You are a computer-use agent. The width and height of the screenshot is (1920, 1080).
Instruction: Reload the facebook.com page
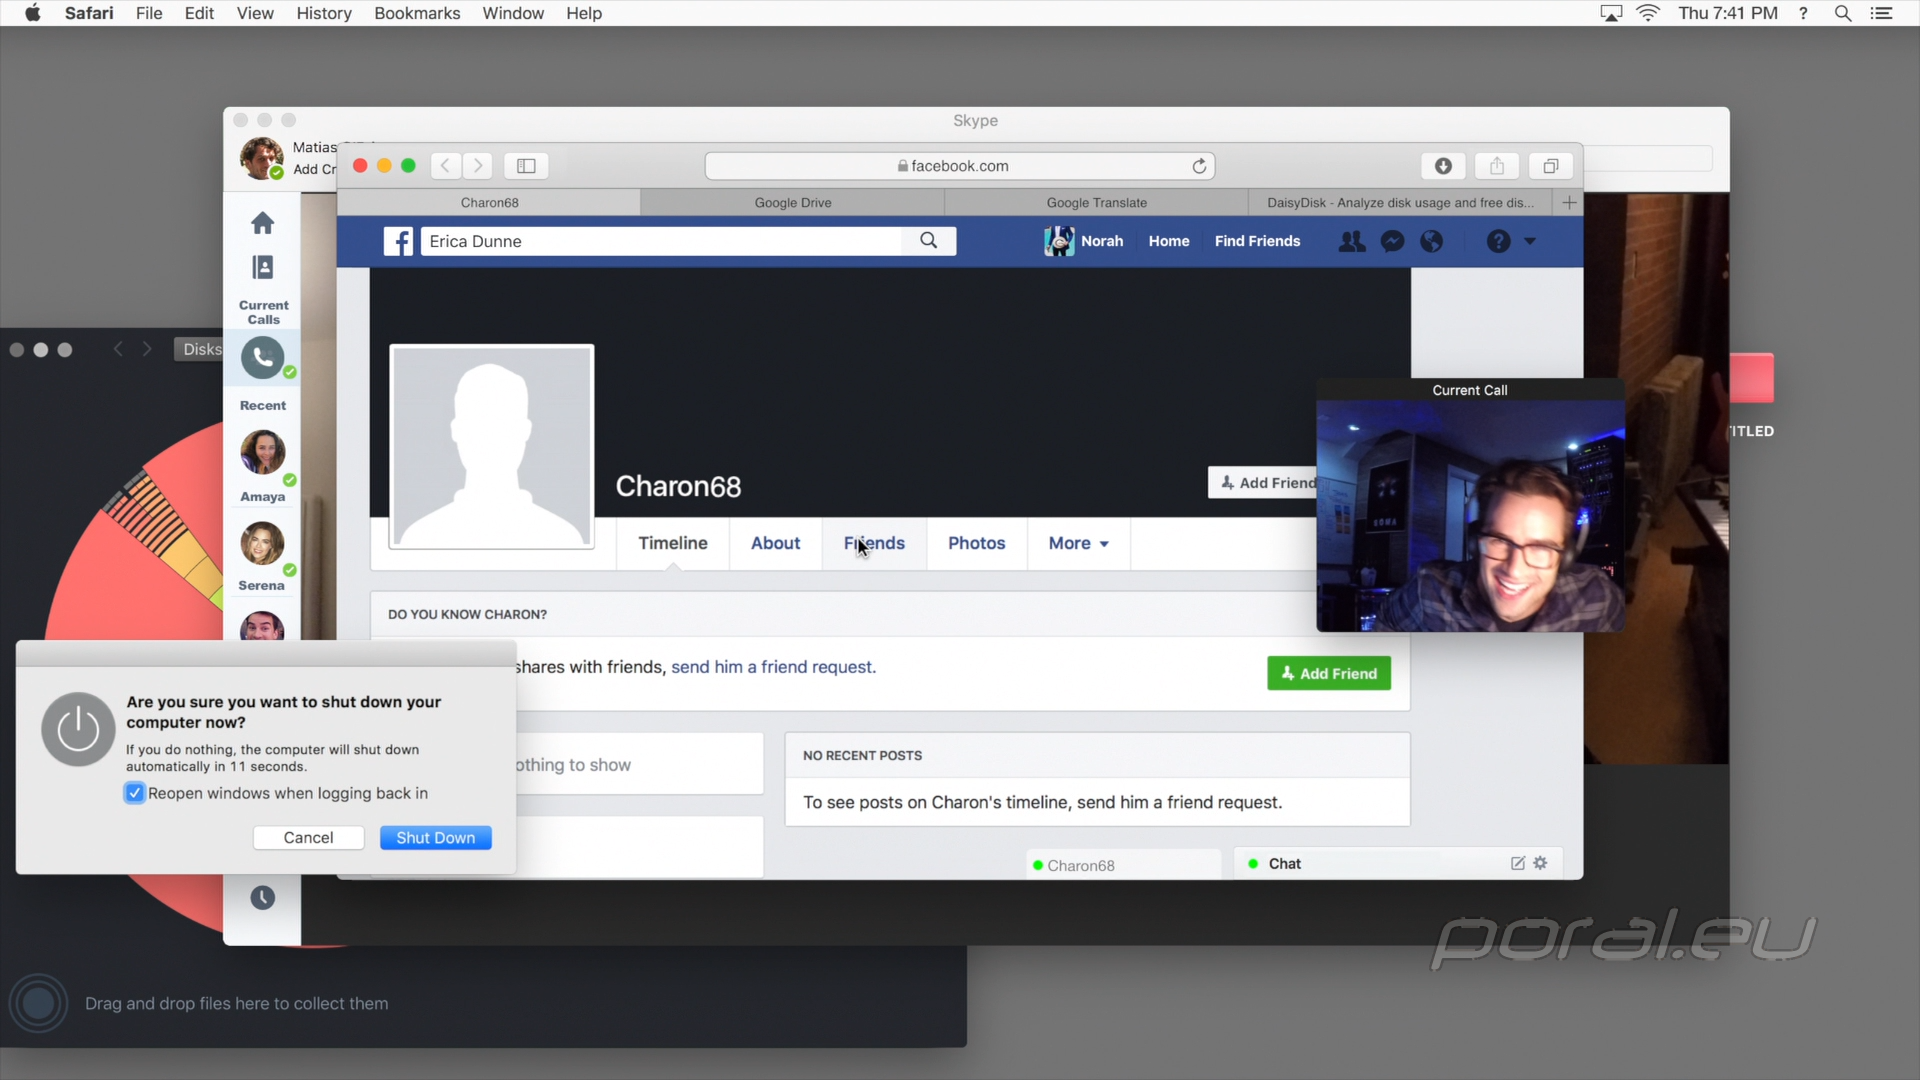click(1199, 166)
